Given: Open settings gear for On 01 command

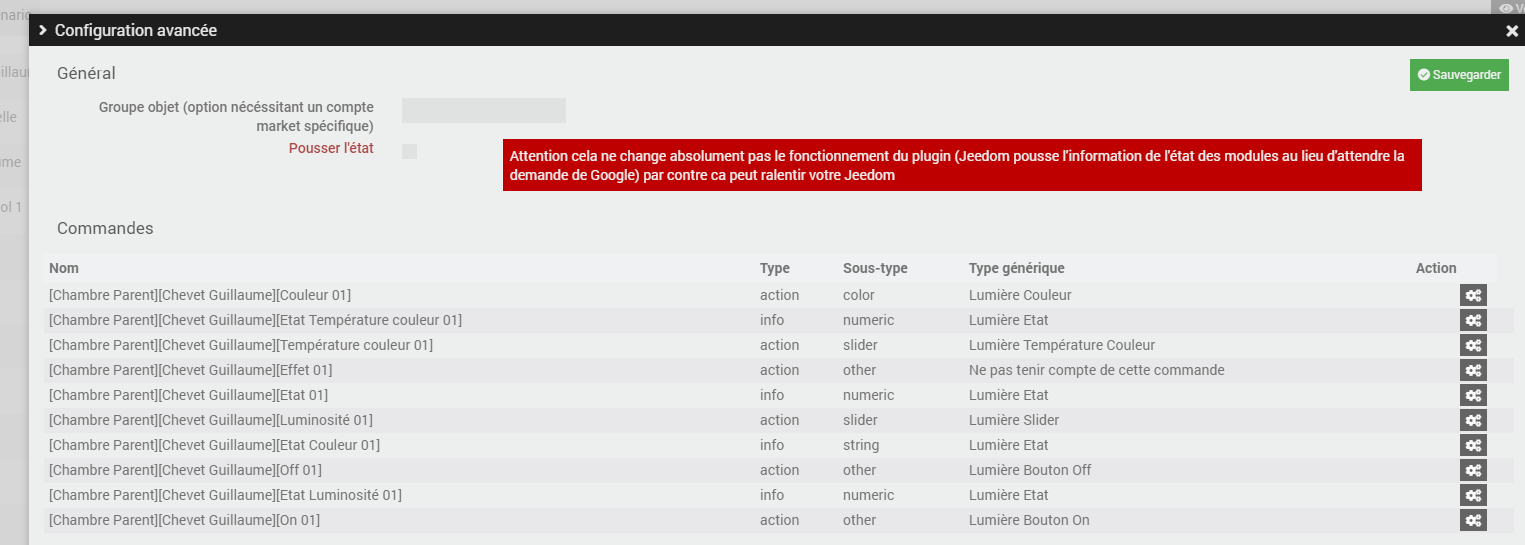Looking at the screenshot, I should pos(1473,520).
